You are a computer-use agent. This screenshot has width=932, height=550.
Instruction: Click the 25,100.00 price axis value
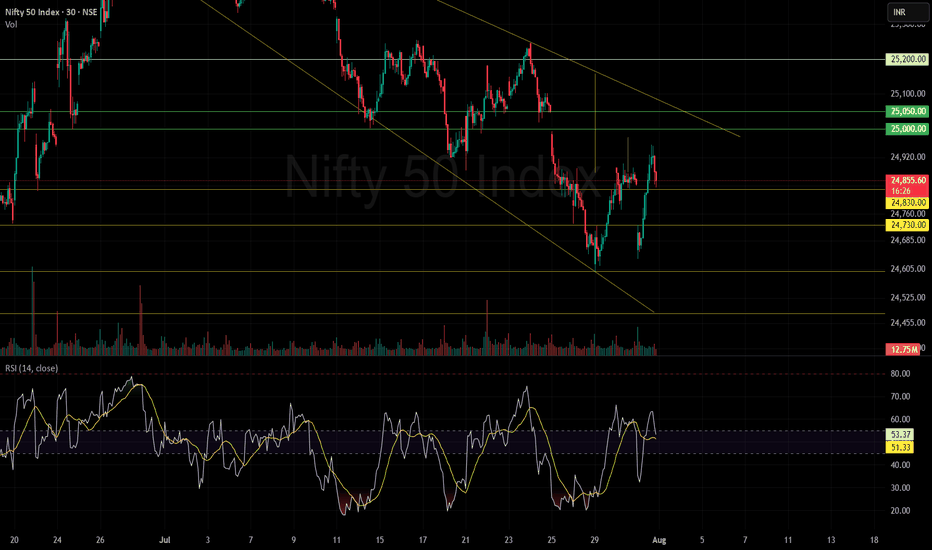(908, 94)
